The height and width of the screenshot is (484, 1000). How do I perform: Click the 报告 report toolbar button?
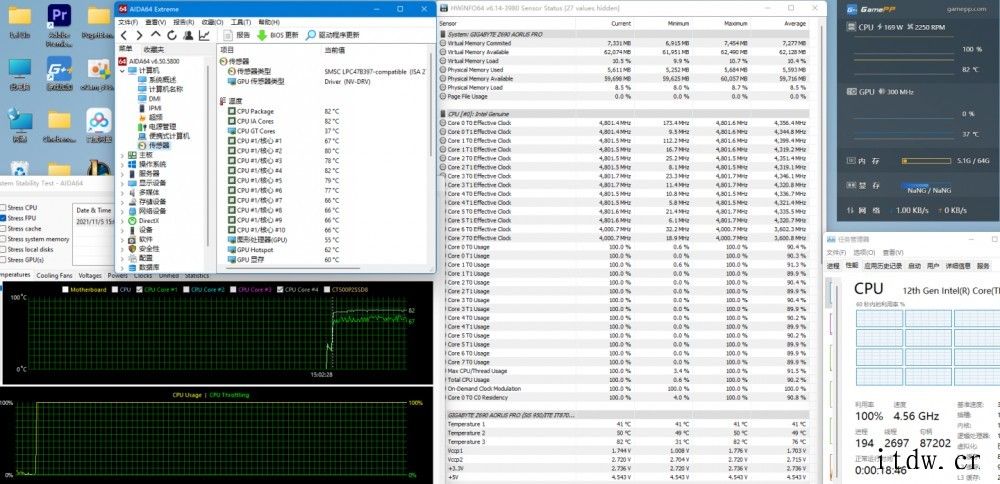click(x=237, y=35)
